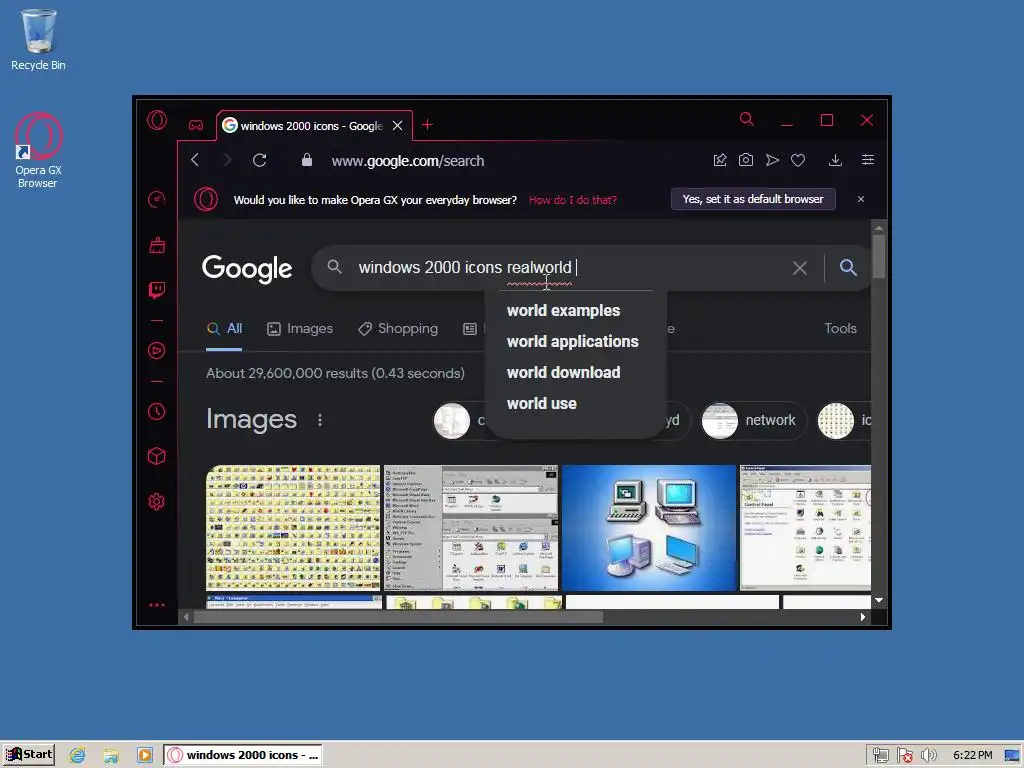Switch to the Shopping search tab
The height and width of the screenshot is (768, 1024).
(398, 328)
